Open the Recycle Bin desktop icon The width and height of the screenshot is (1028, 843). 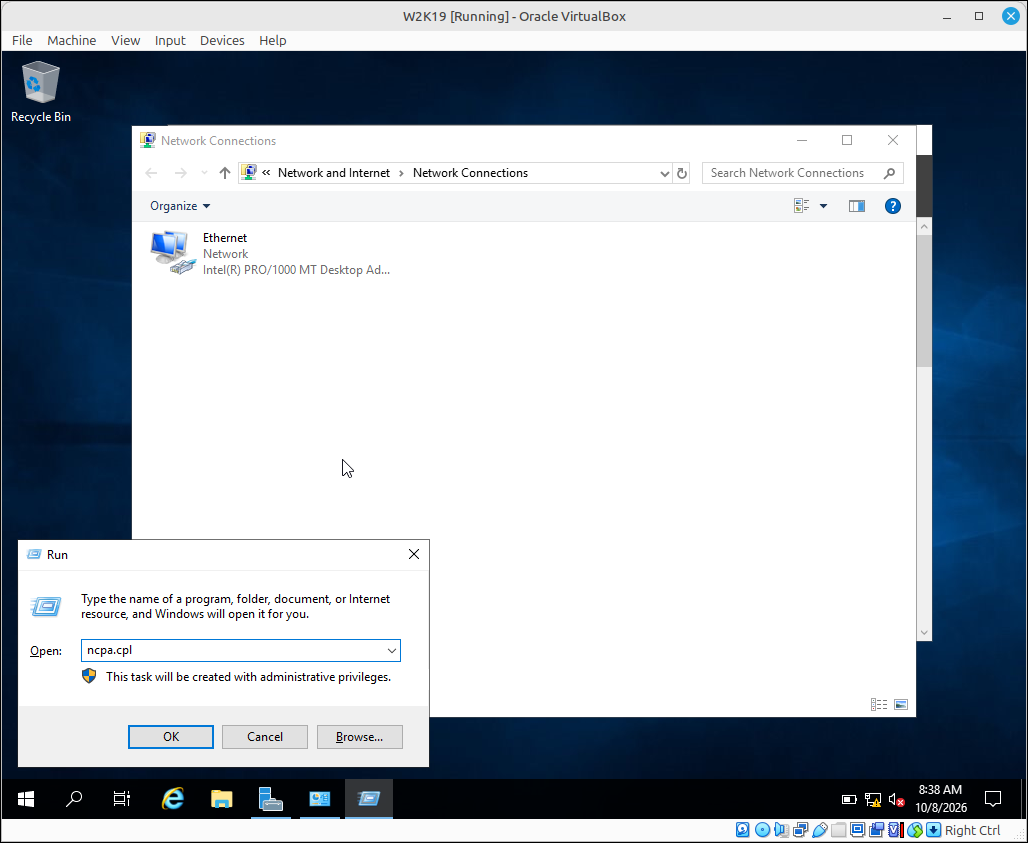tap(41, 92)
